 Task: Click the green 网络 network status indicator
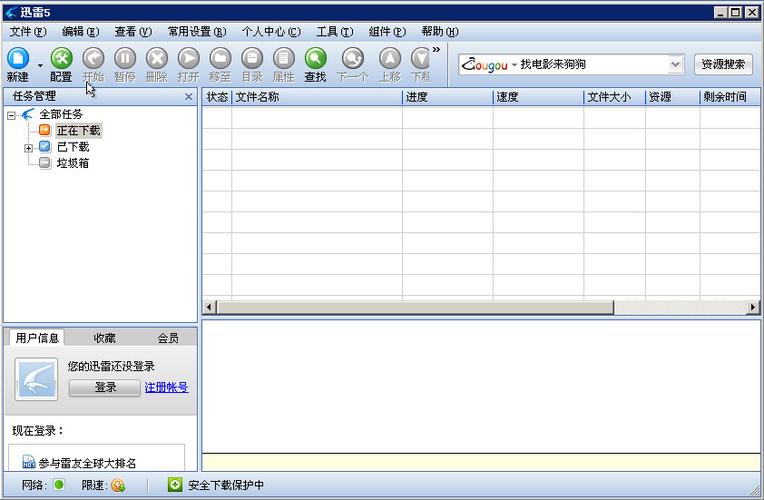coord(58,485)
